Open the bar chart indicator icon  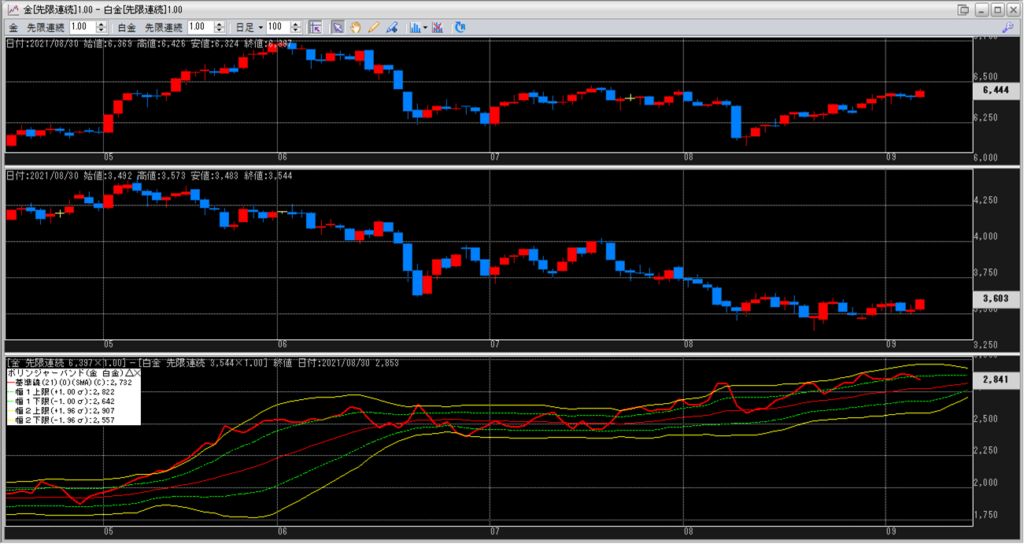(413, 26)
